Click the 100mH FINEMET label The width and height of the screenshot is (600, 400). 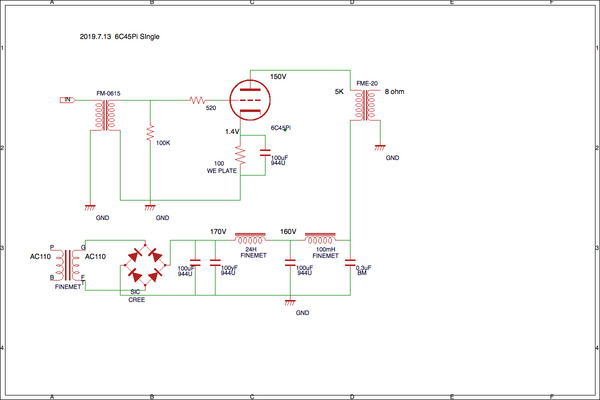[x=326, y=253]
